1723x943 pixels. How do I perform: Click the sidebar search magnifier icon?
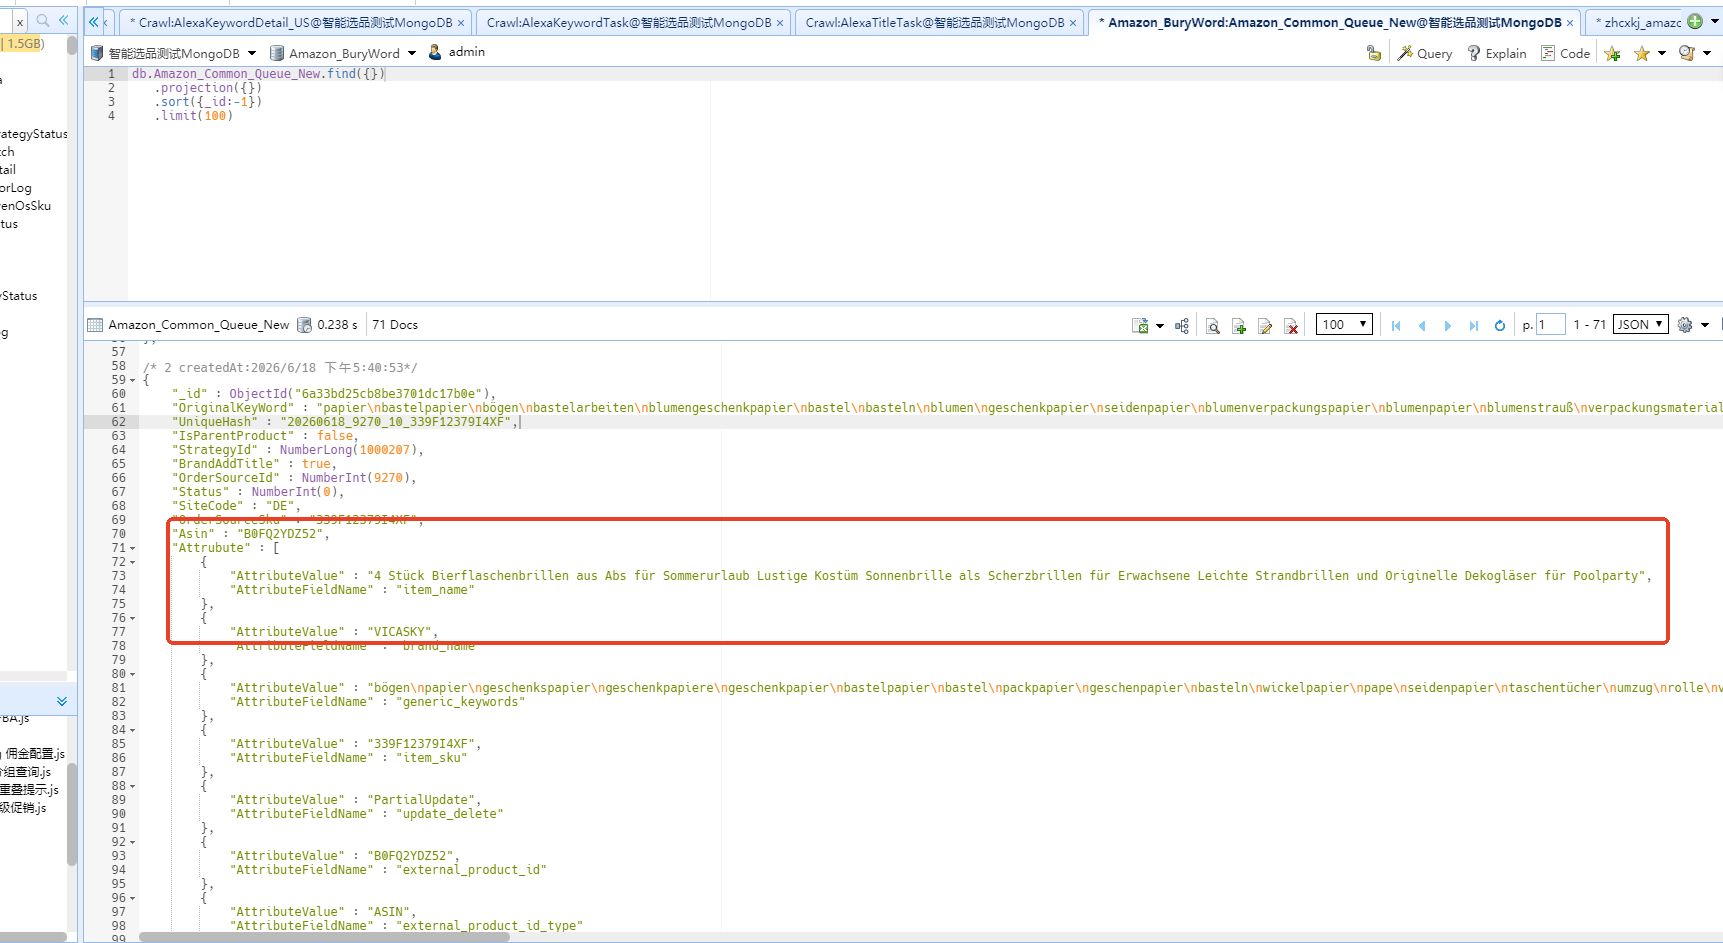(43, 20)
